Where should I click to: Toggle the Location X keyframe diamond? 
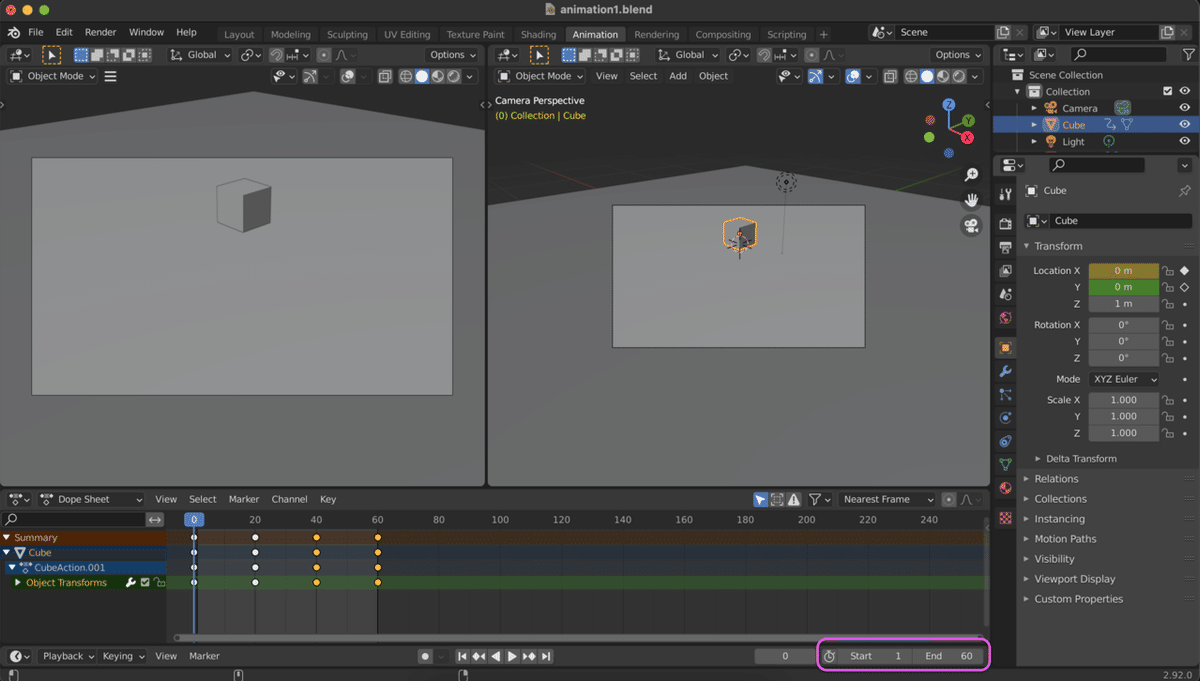tap(1185, 271)
